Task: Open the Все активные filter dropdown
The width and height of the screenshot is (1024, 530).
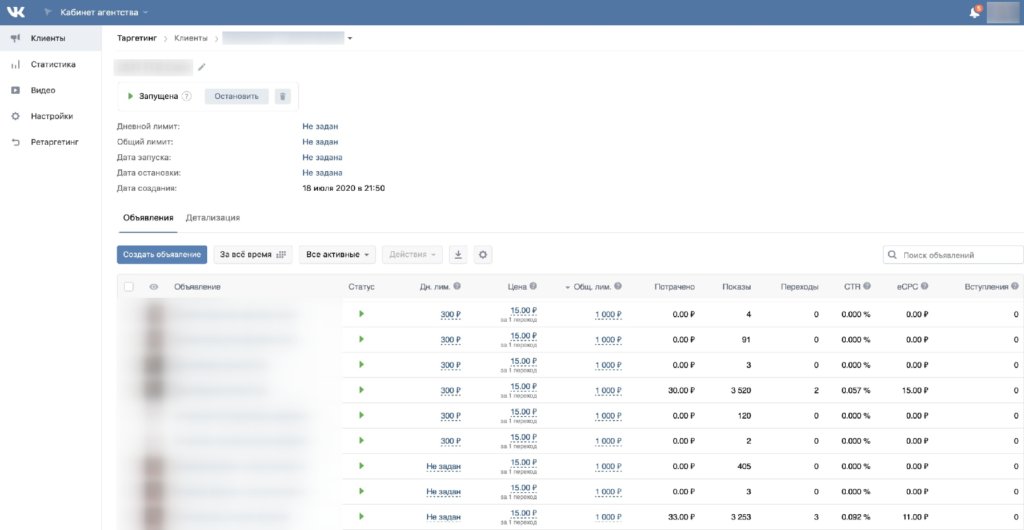Action: (337, 255)
